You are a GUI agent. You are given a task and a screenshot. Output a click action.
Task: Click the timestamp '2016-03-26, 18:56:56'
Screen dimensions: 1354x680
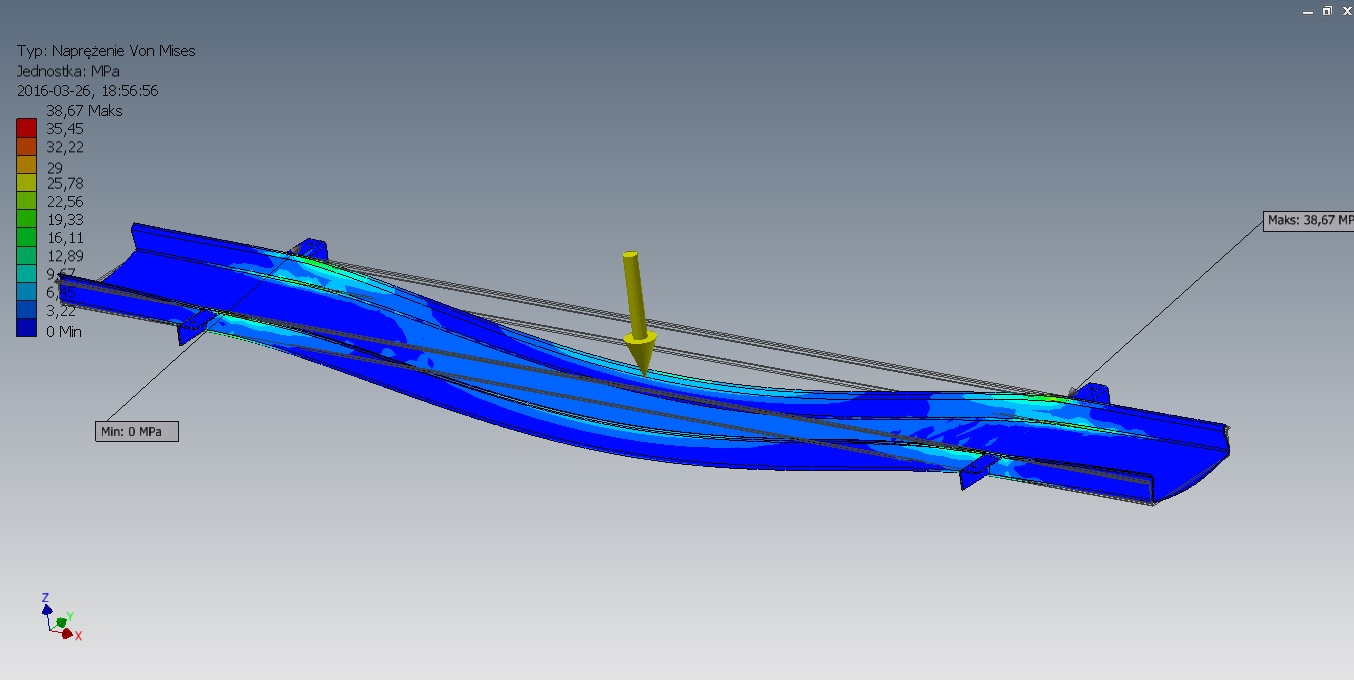(88, 91)
